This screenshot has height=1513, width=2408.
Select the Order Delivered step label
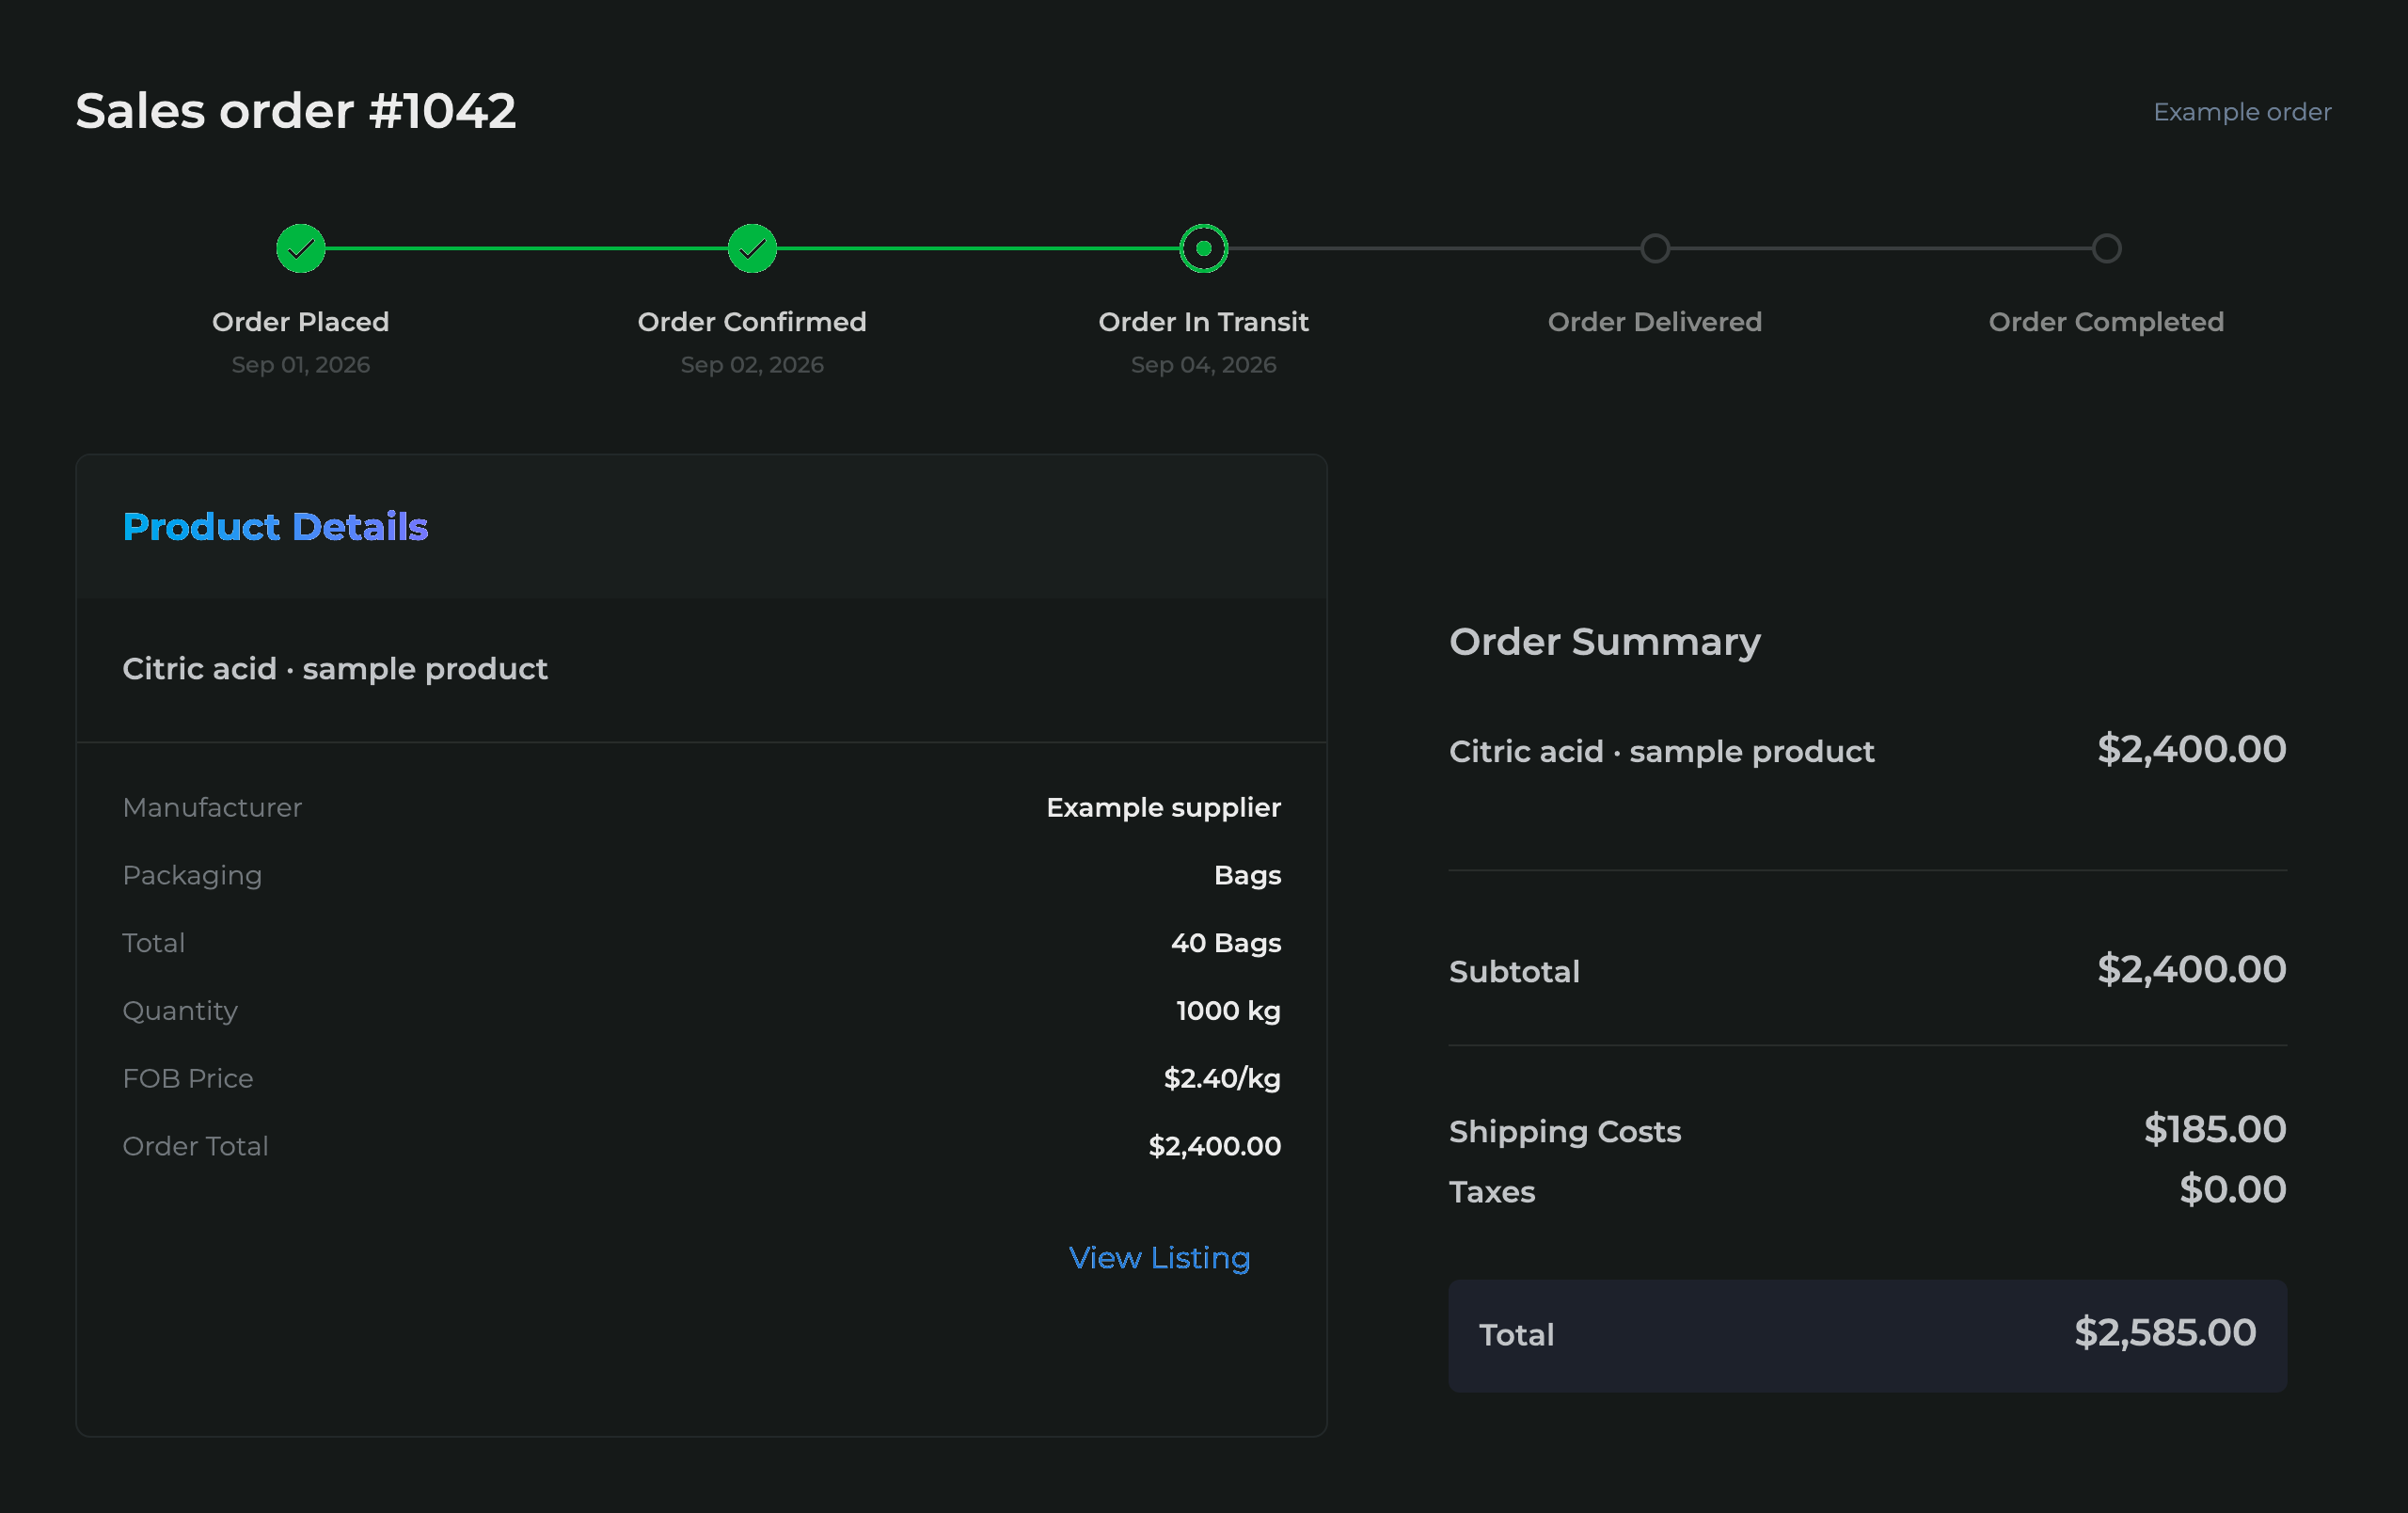click(x=1655, y=322)
